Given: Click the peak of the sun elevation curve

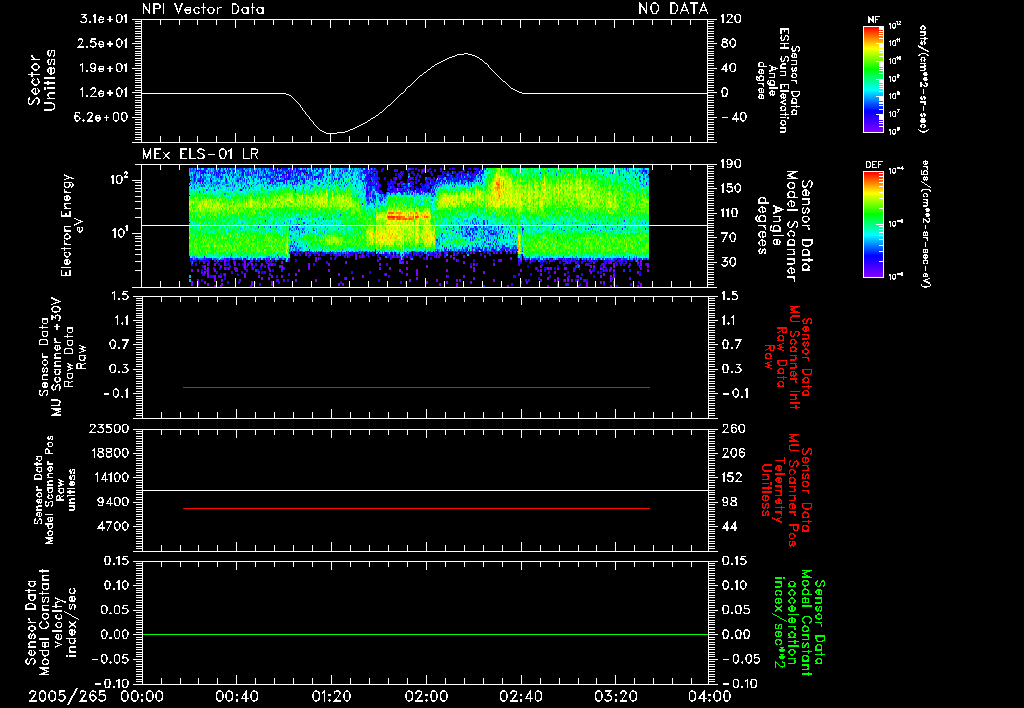Looking at the screenshot, I should (x=464, y=54).
